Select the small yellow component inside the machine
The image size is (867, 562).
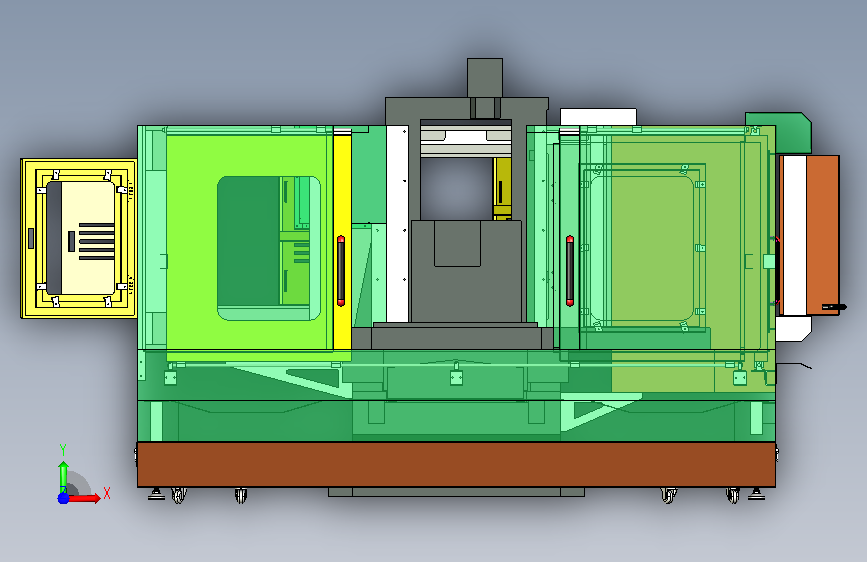coord(502,189)
